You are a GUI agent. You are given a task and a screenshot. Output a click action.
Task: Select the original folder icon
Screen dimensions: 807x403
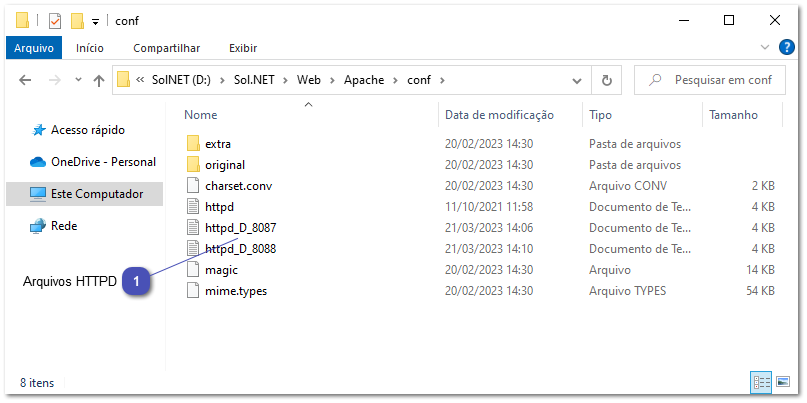pos(193,165)
